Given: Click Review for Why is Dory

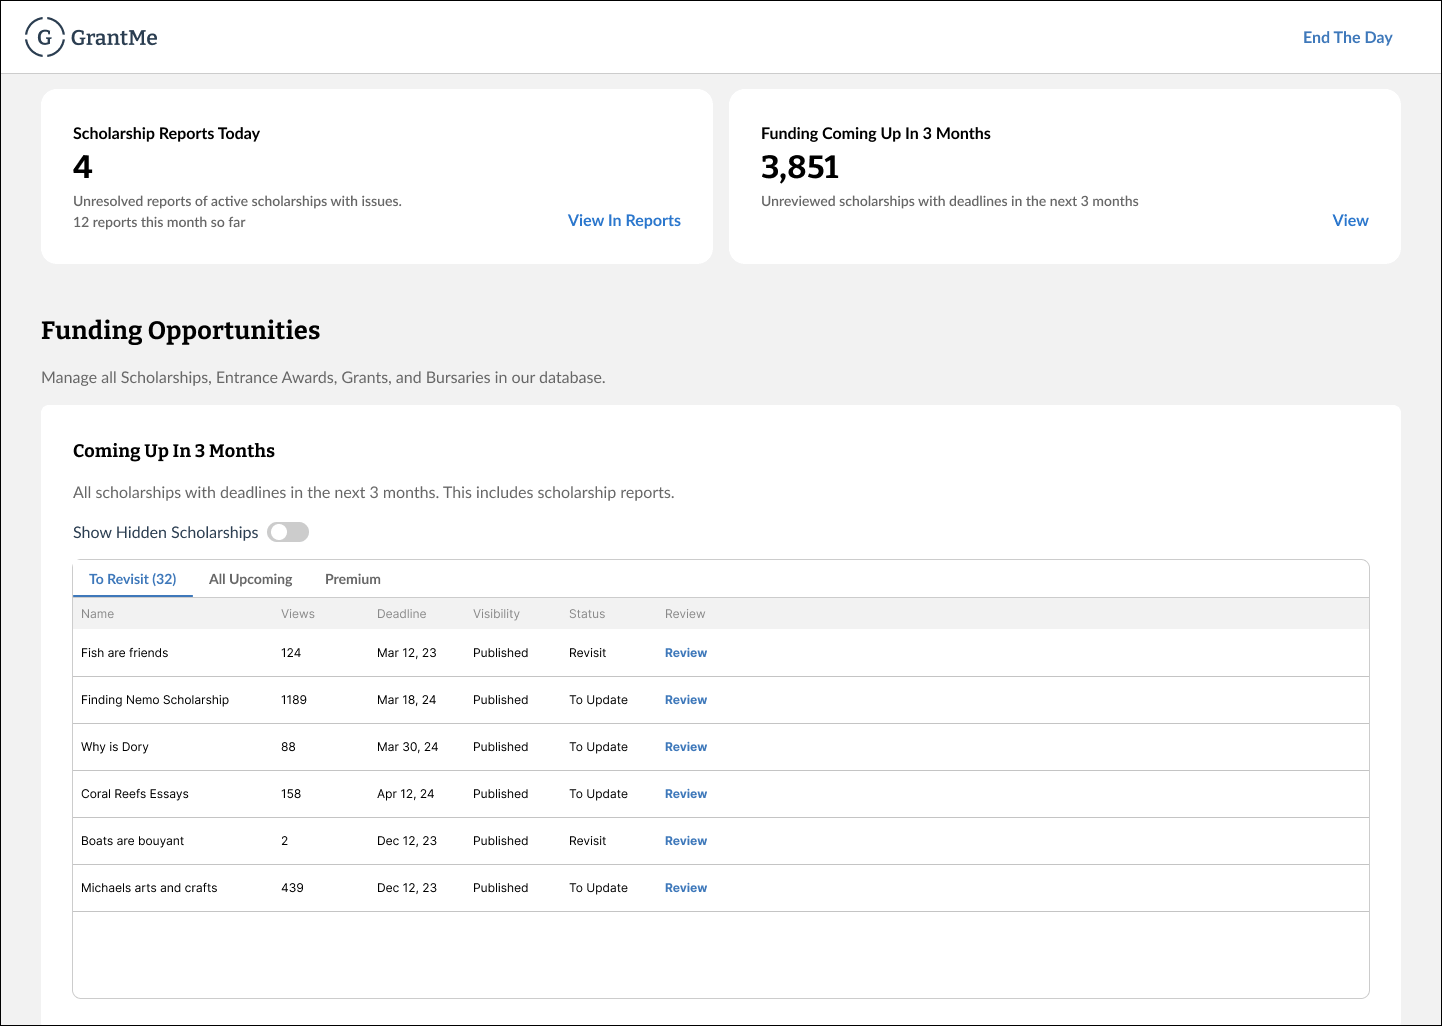Looking at the screenshot, I should pyautogui.click(x=686, y=747).
